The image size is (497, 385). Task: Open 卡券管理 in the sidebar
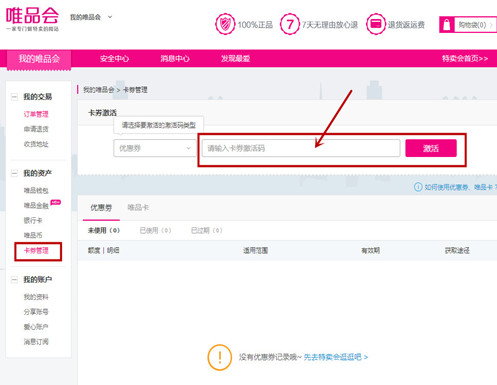coord(36,251)
